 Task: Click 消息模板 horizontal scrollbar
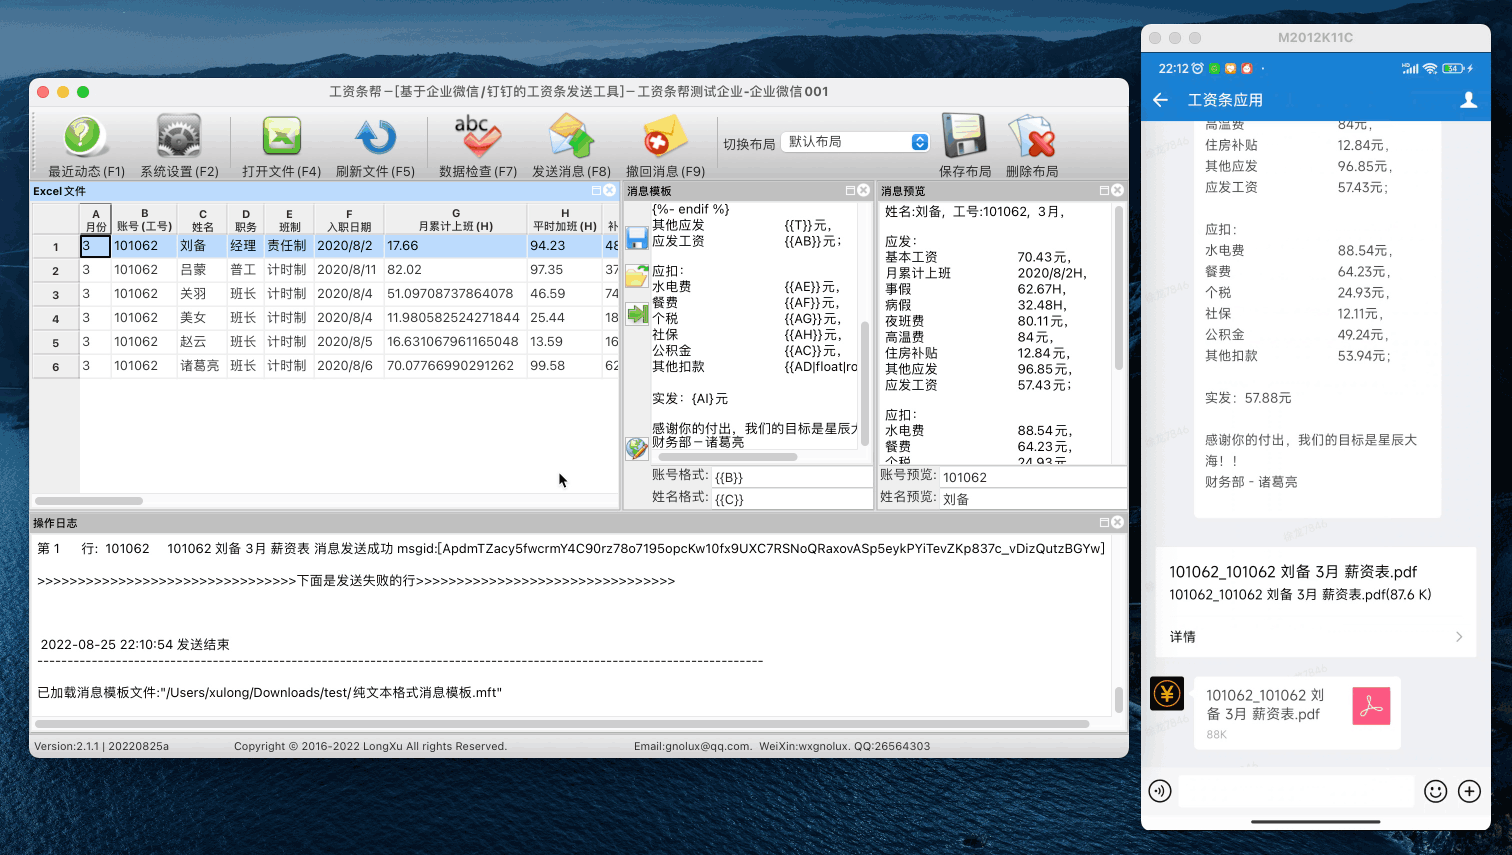coord(727,457)
